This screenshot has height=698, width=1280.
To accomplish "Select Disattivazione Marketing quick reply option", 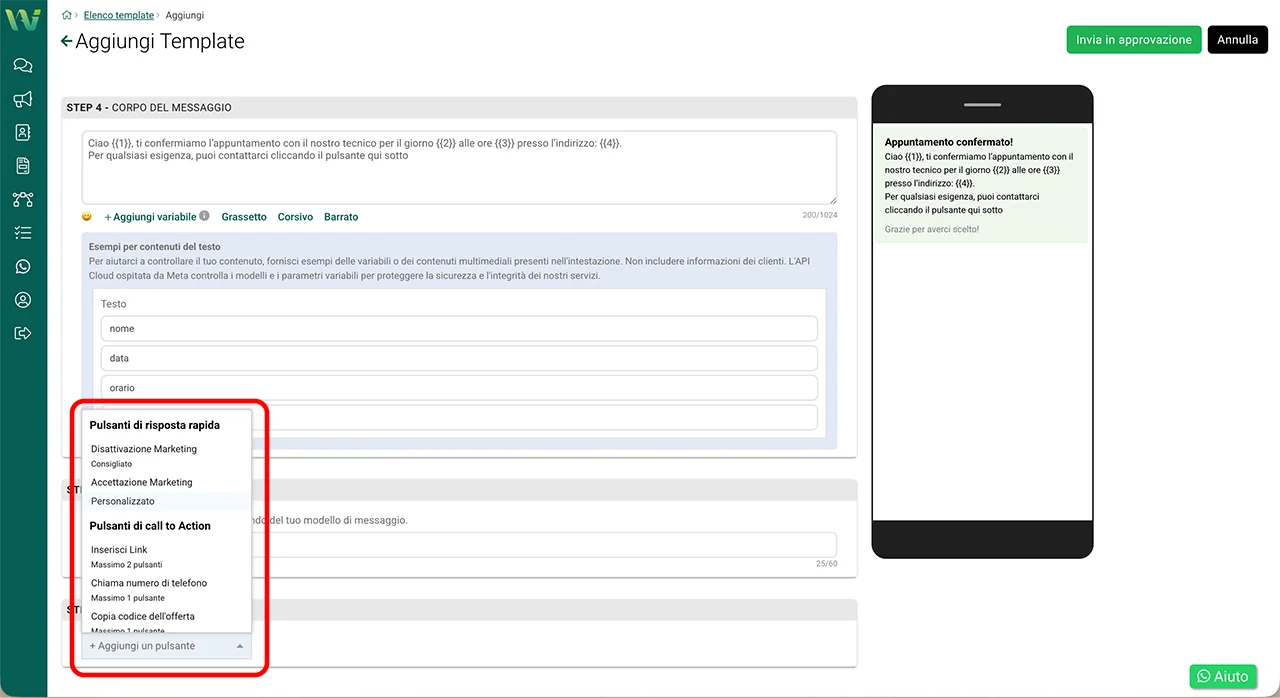I will pos(144,449).
